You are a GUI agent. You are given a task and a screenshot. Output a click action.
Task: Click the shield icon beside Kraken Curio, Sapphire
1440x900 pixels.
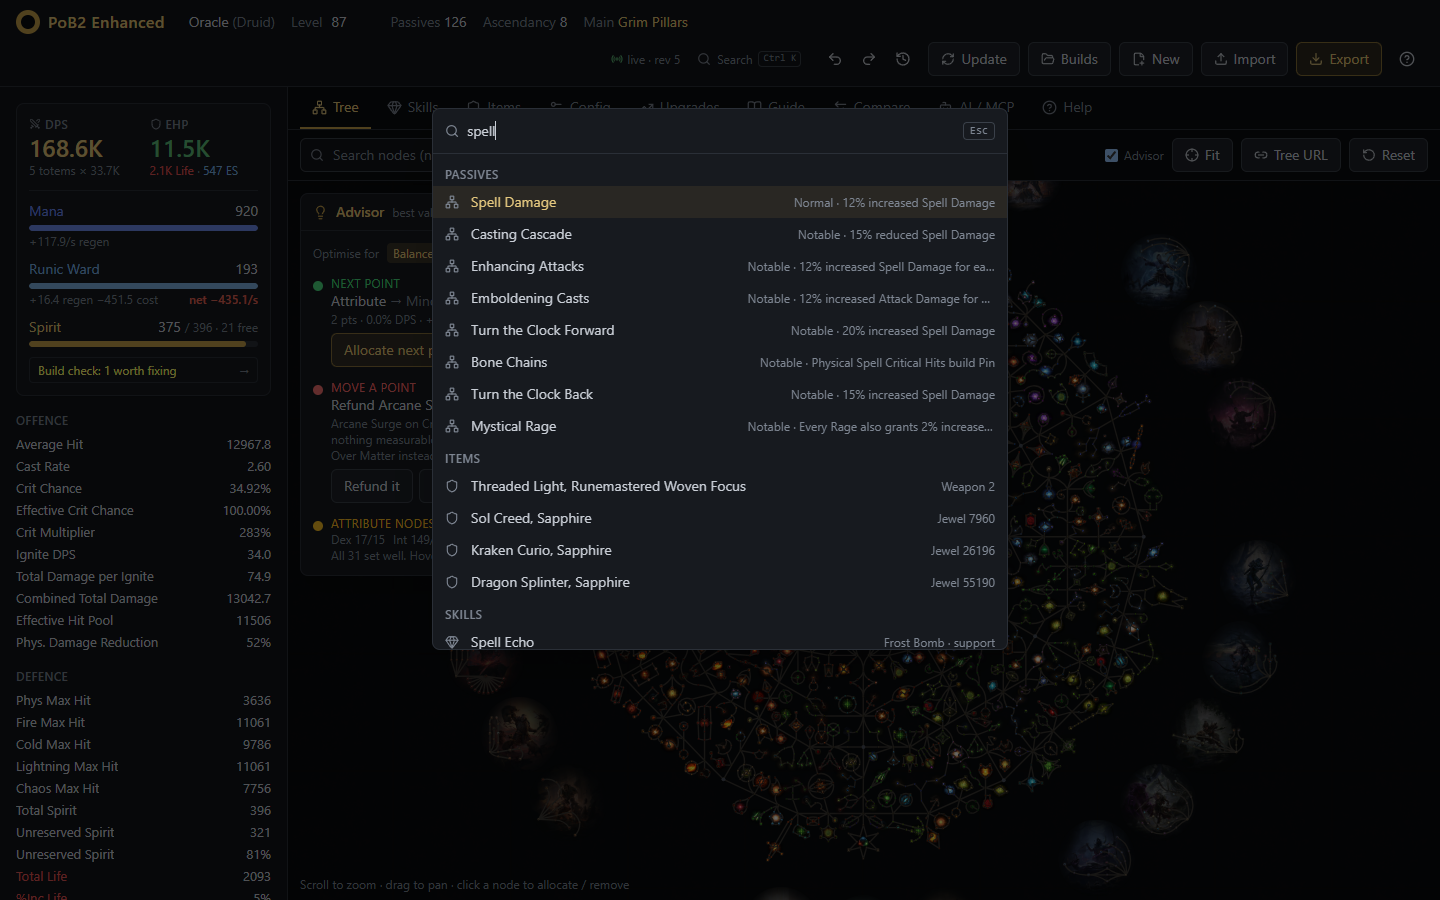(452, 550)
